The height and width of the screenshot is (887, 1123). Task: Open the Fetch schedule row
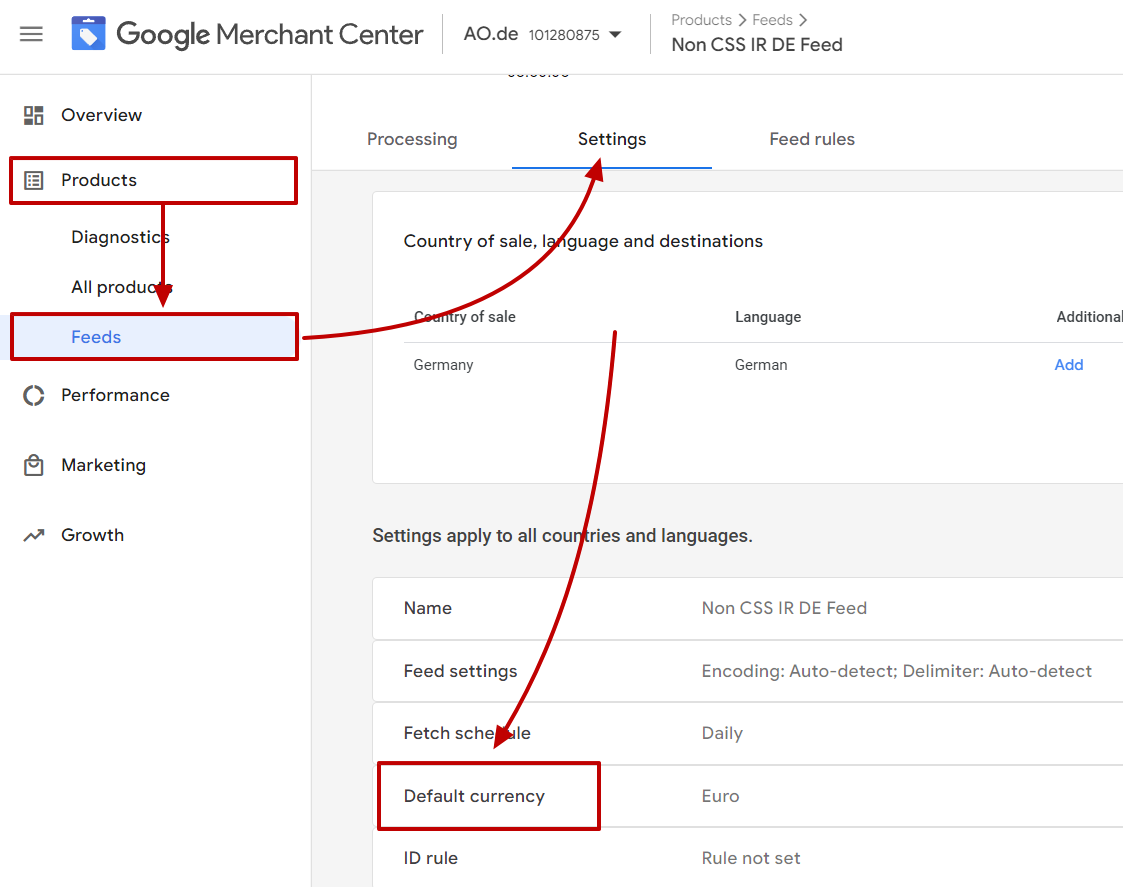pos(747,734)
